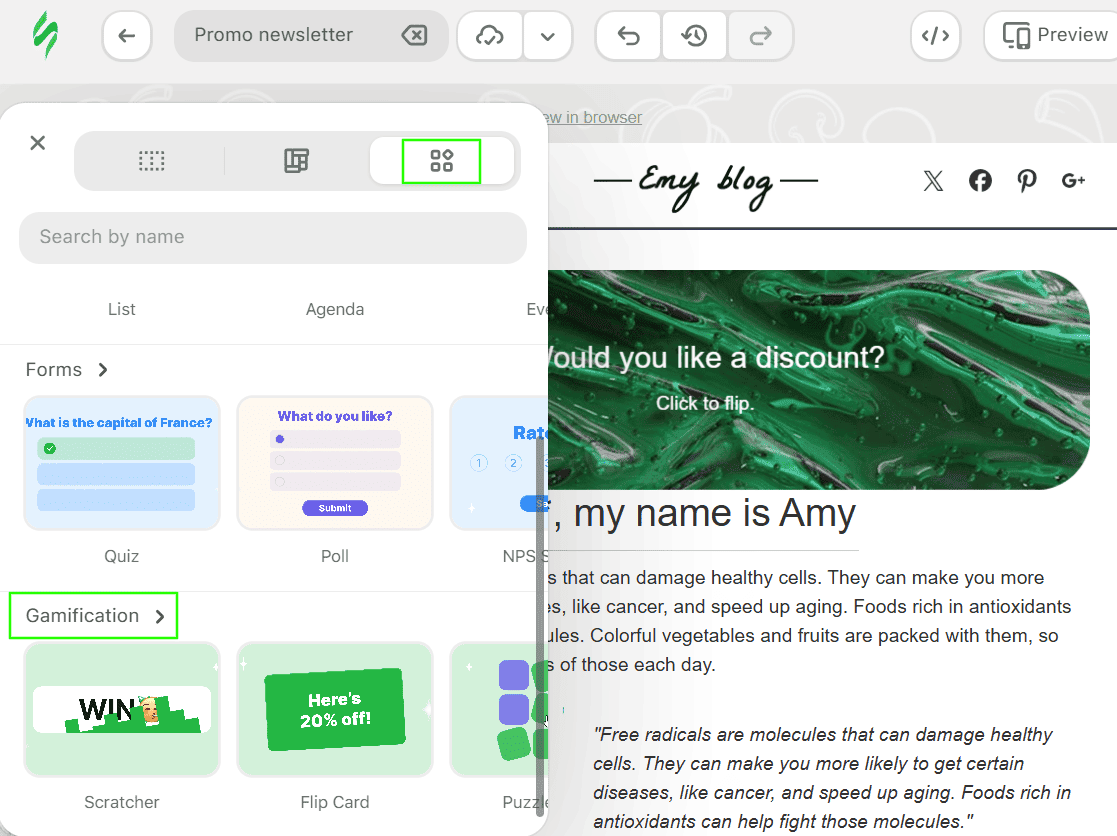Select the free radicals italic quote

pyautogui.click(x=832, y=778)
